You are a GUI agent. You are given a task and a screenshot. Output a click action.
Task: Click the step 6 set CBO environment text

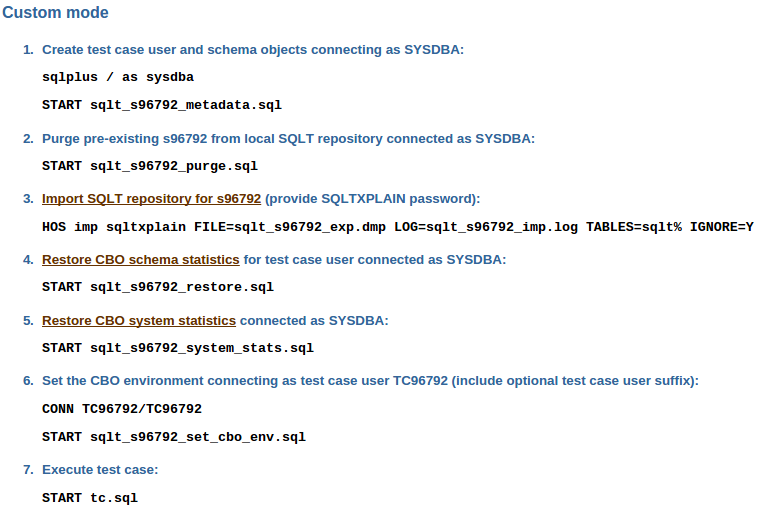[370, 381]
